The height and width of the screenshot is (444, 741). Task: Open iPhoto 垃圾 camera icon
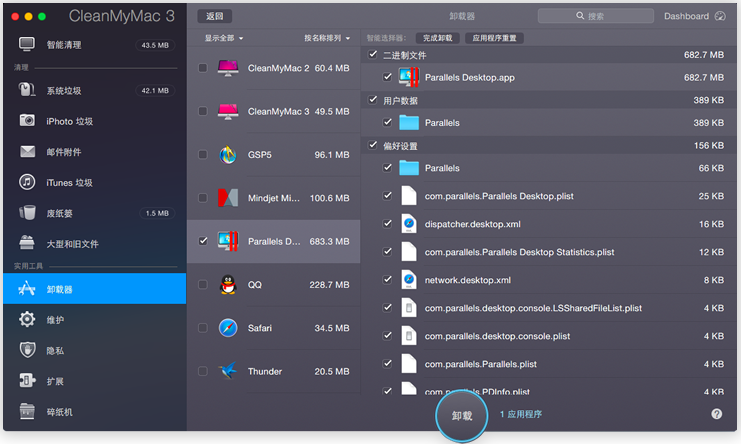click(27, 121)
